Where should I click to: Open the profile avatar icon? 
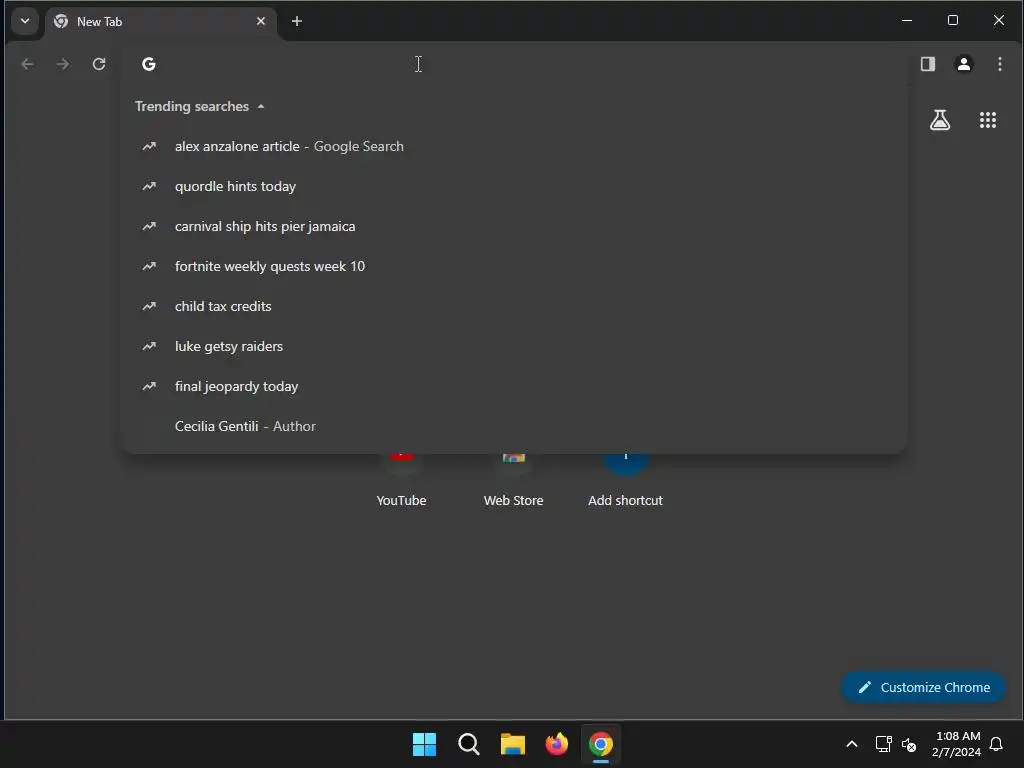(x=963, y=64)
